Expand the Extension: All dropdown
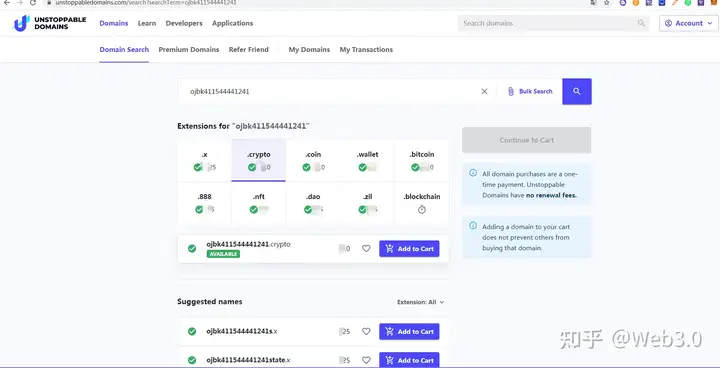Image resolution: width=720 pixels, height=368 pixels. (x=421, y=302)
